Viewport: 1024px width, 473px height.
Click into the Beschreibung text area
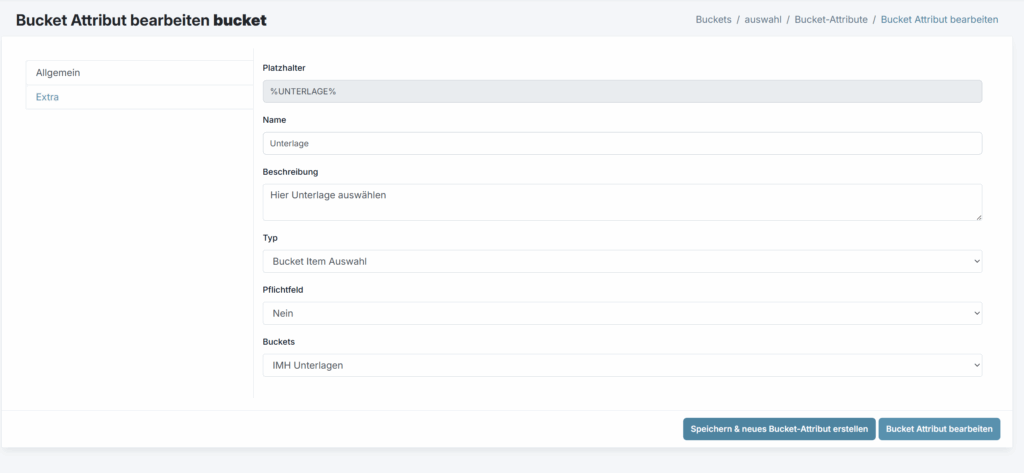[x=621, y=202]
